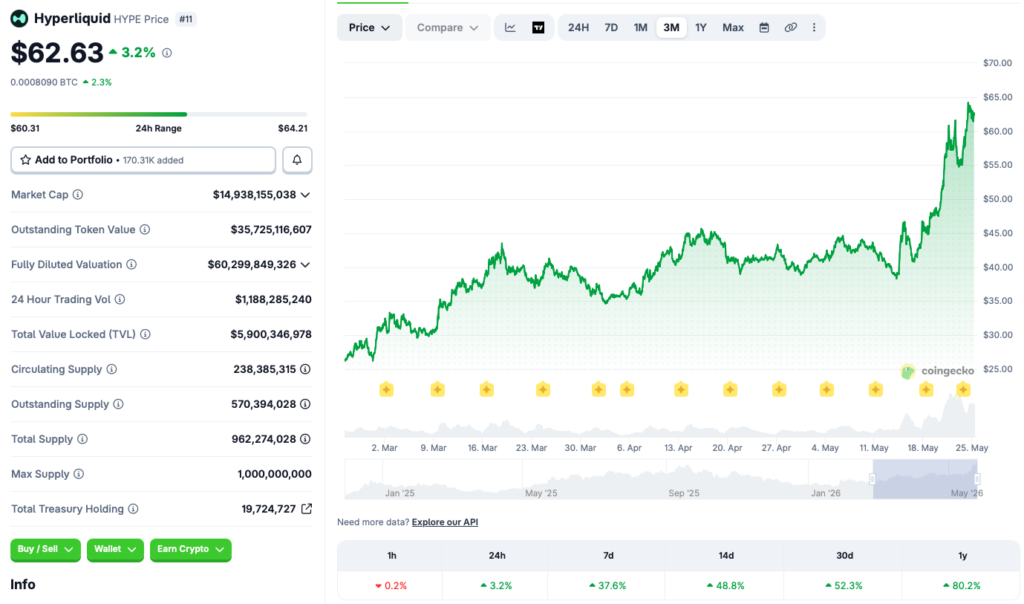Click left handle of chart navigator range

point(872,479)
